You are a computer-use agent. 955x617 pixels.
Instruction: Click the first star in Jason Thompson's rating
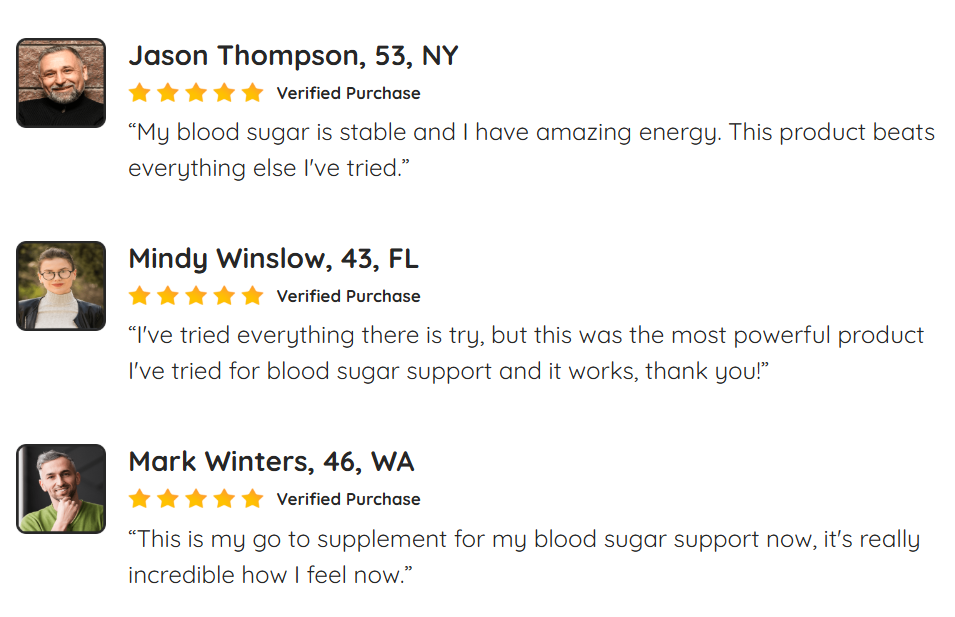pos(140,93)
